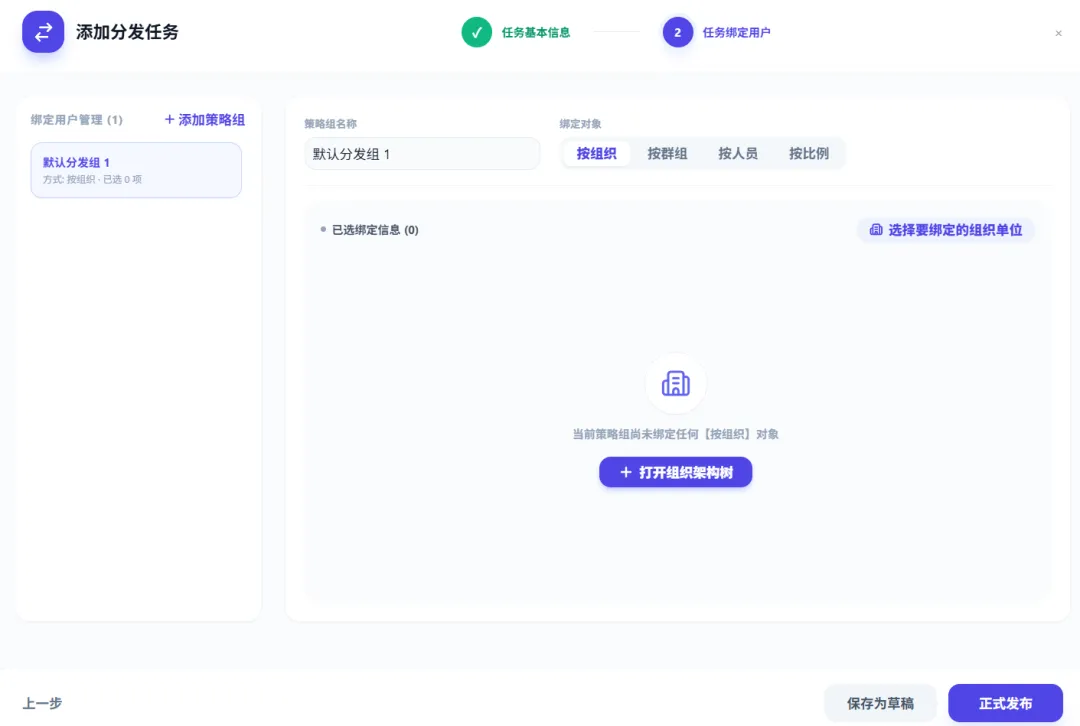Click 保存为草稿 button
Image resolution: width=1080 pixels, height=726 pixels.
(x=880, y=703)
